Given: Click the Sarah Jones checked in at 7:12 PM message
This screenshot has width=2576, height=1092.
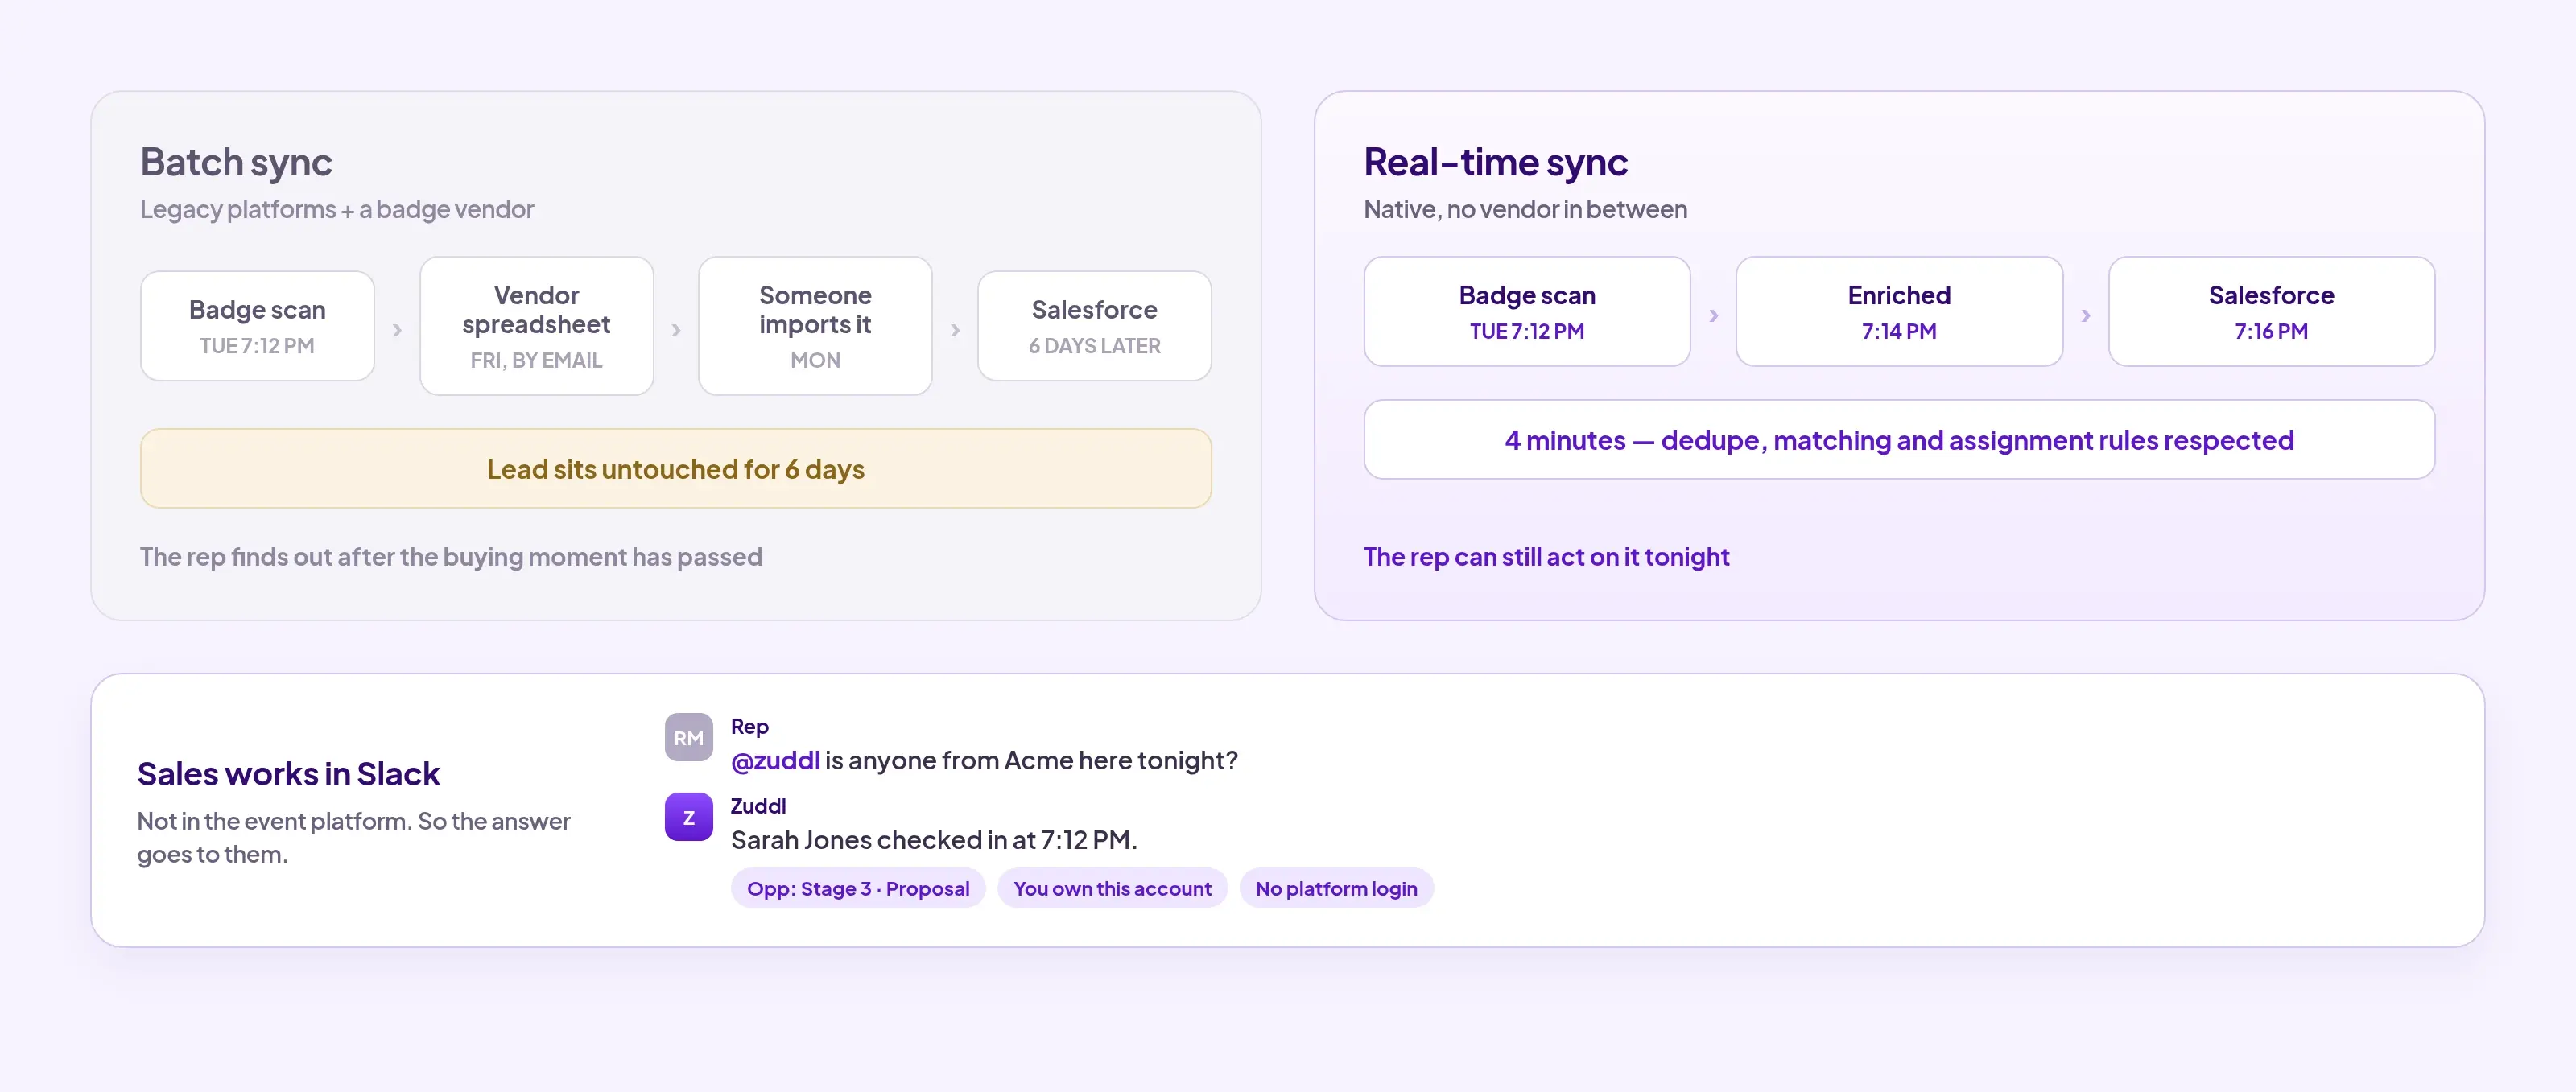Looking at the screenshot, I should tap(934, 840).
